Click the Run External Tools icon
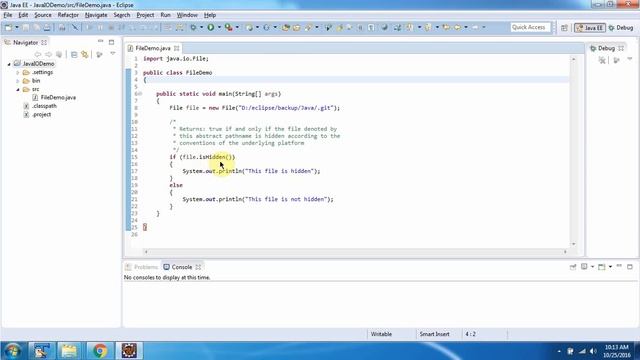Image resolution: width=640 pixels, height=360 pixels. [229, 27]
